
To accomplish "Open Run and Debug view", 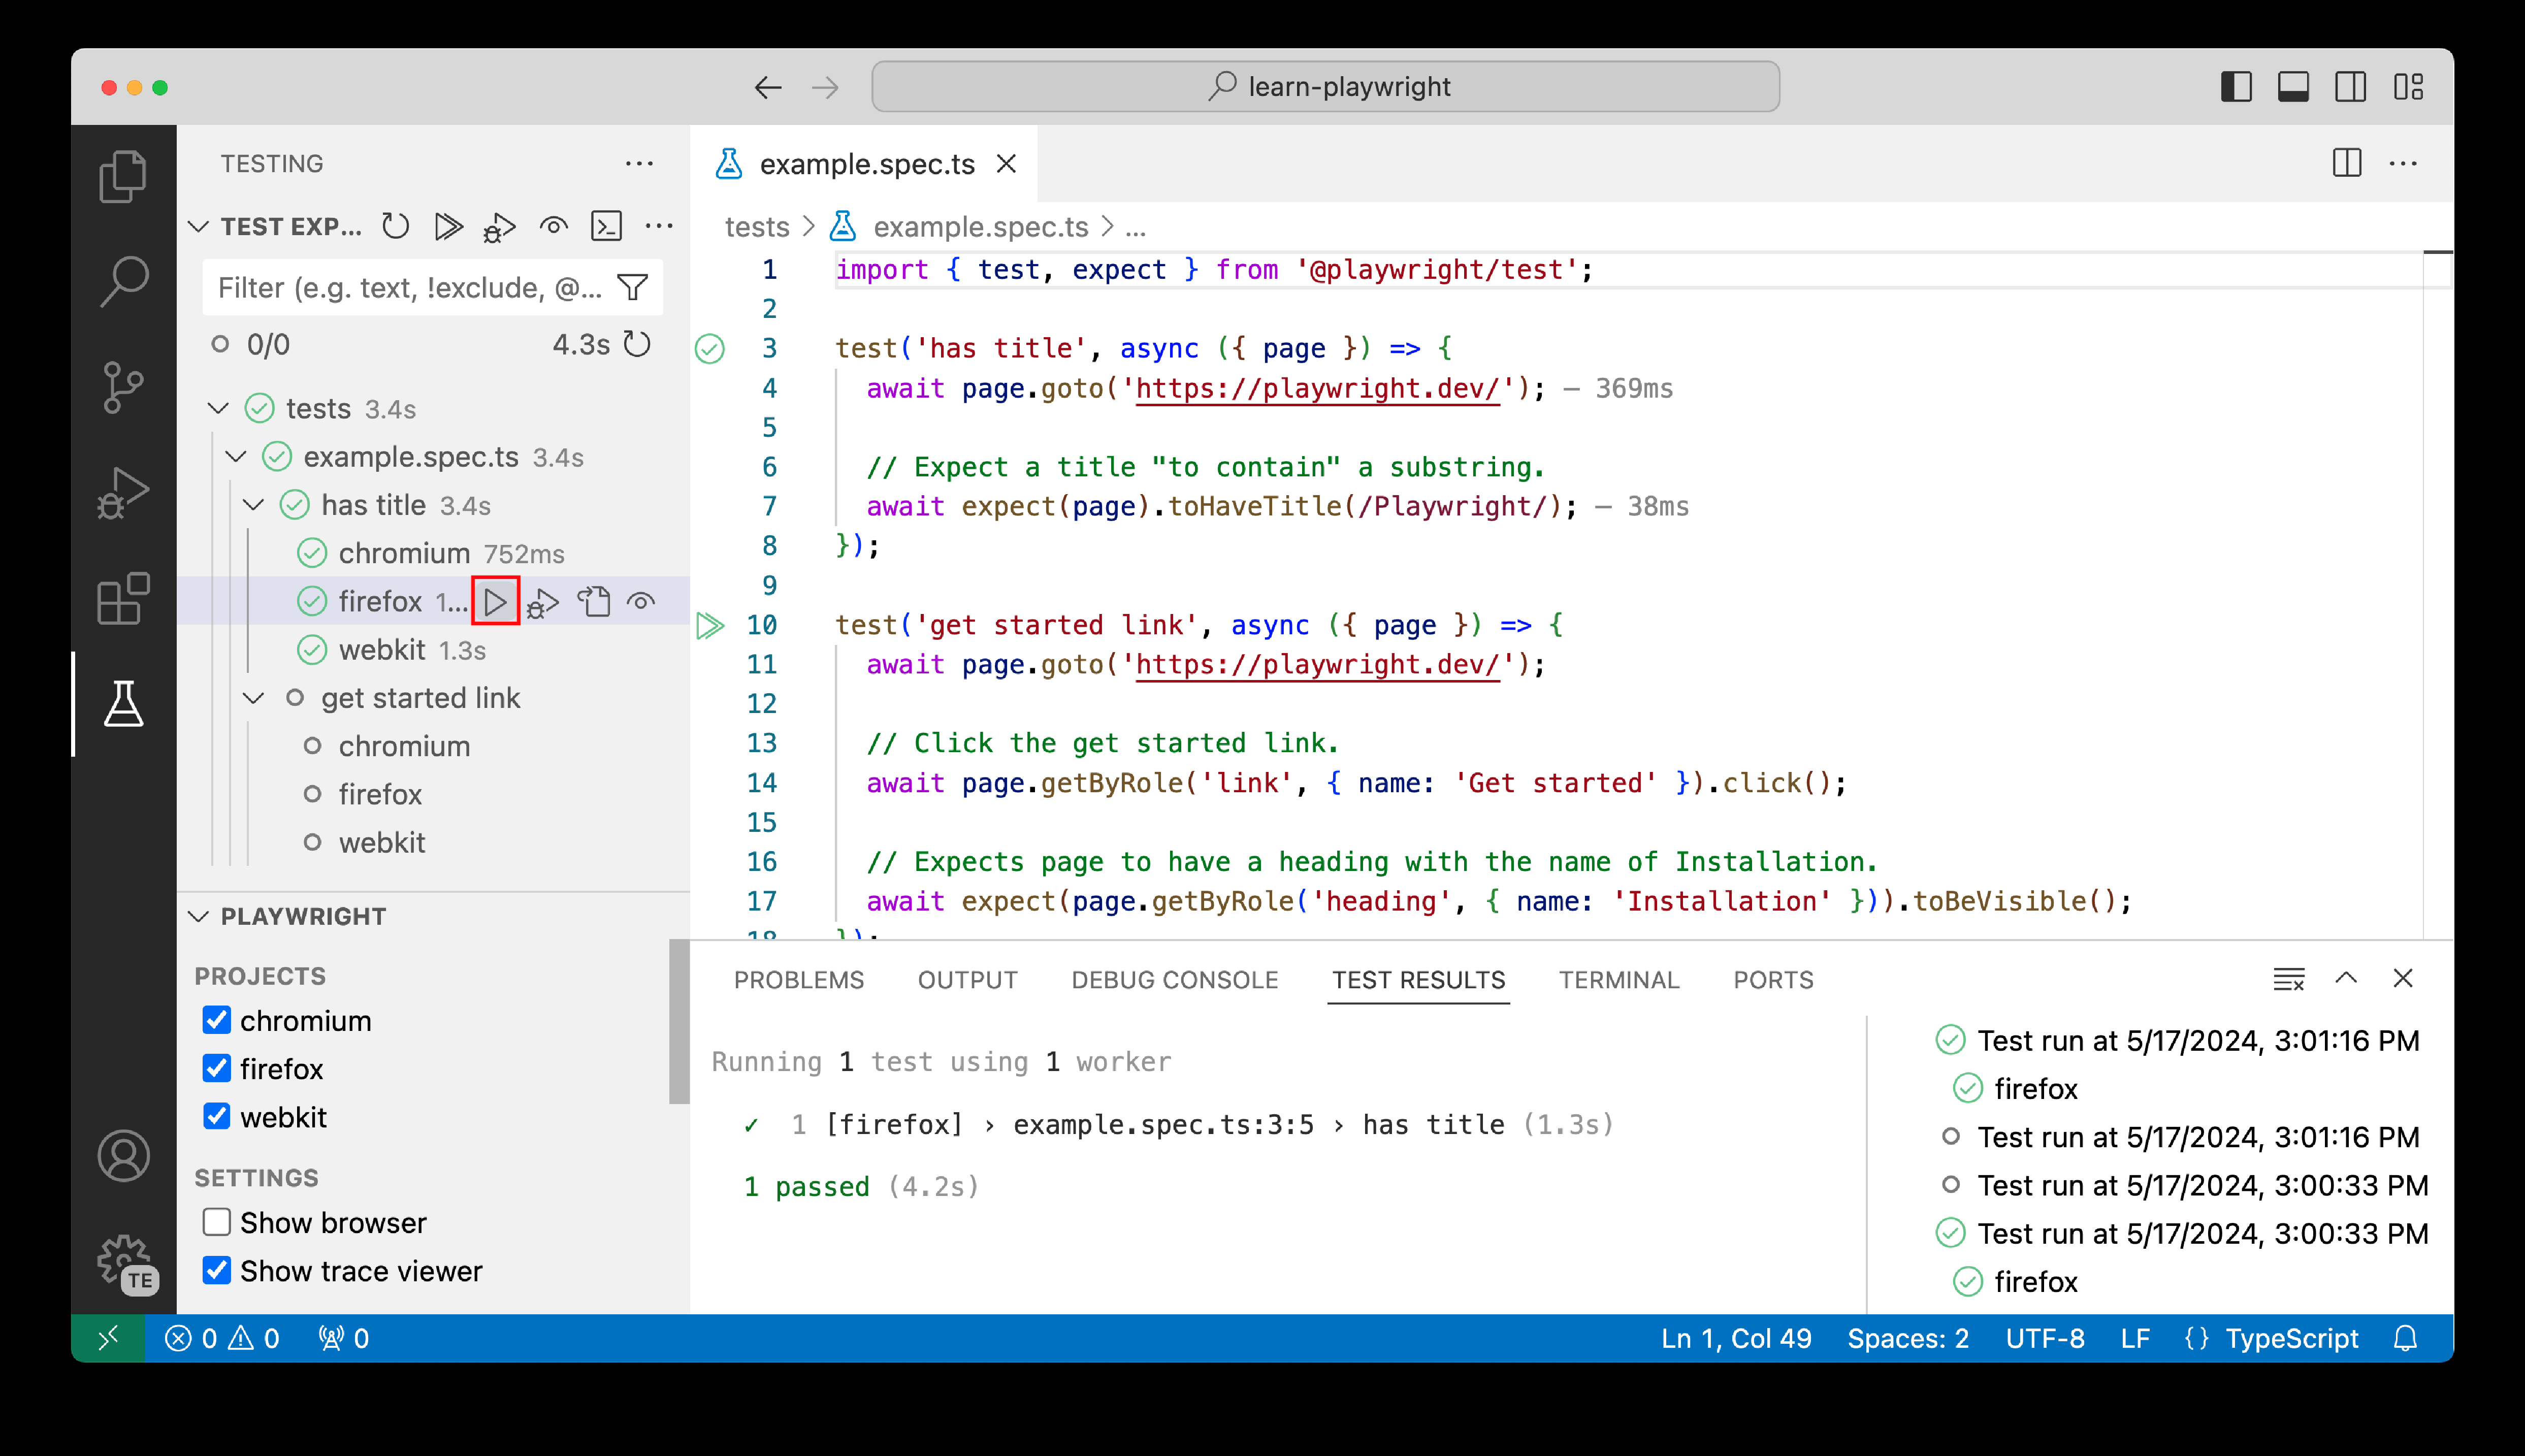I will click(x=123, y=493).
